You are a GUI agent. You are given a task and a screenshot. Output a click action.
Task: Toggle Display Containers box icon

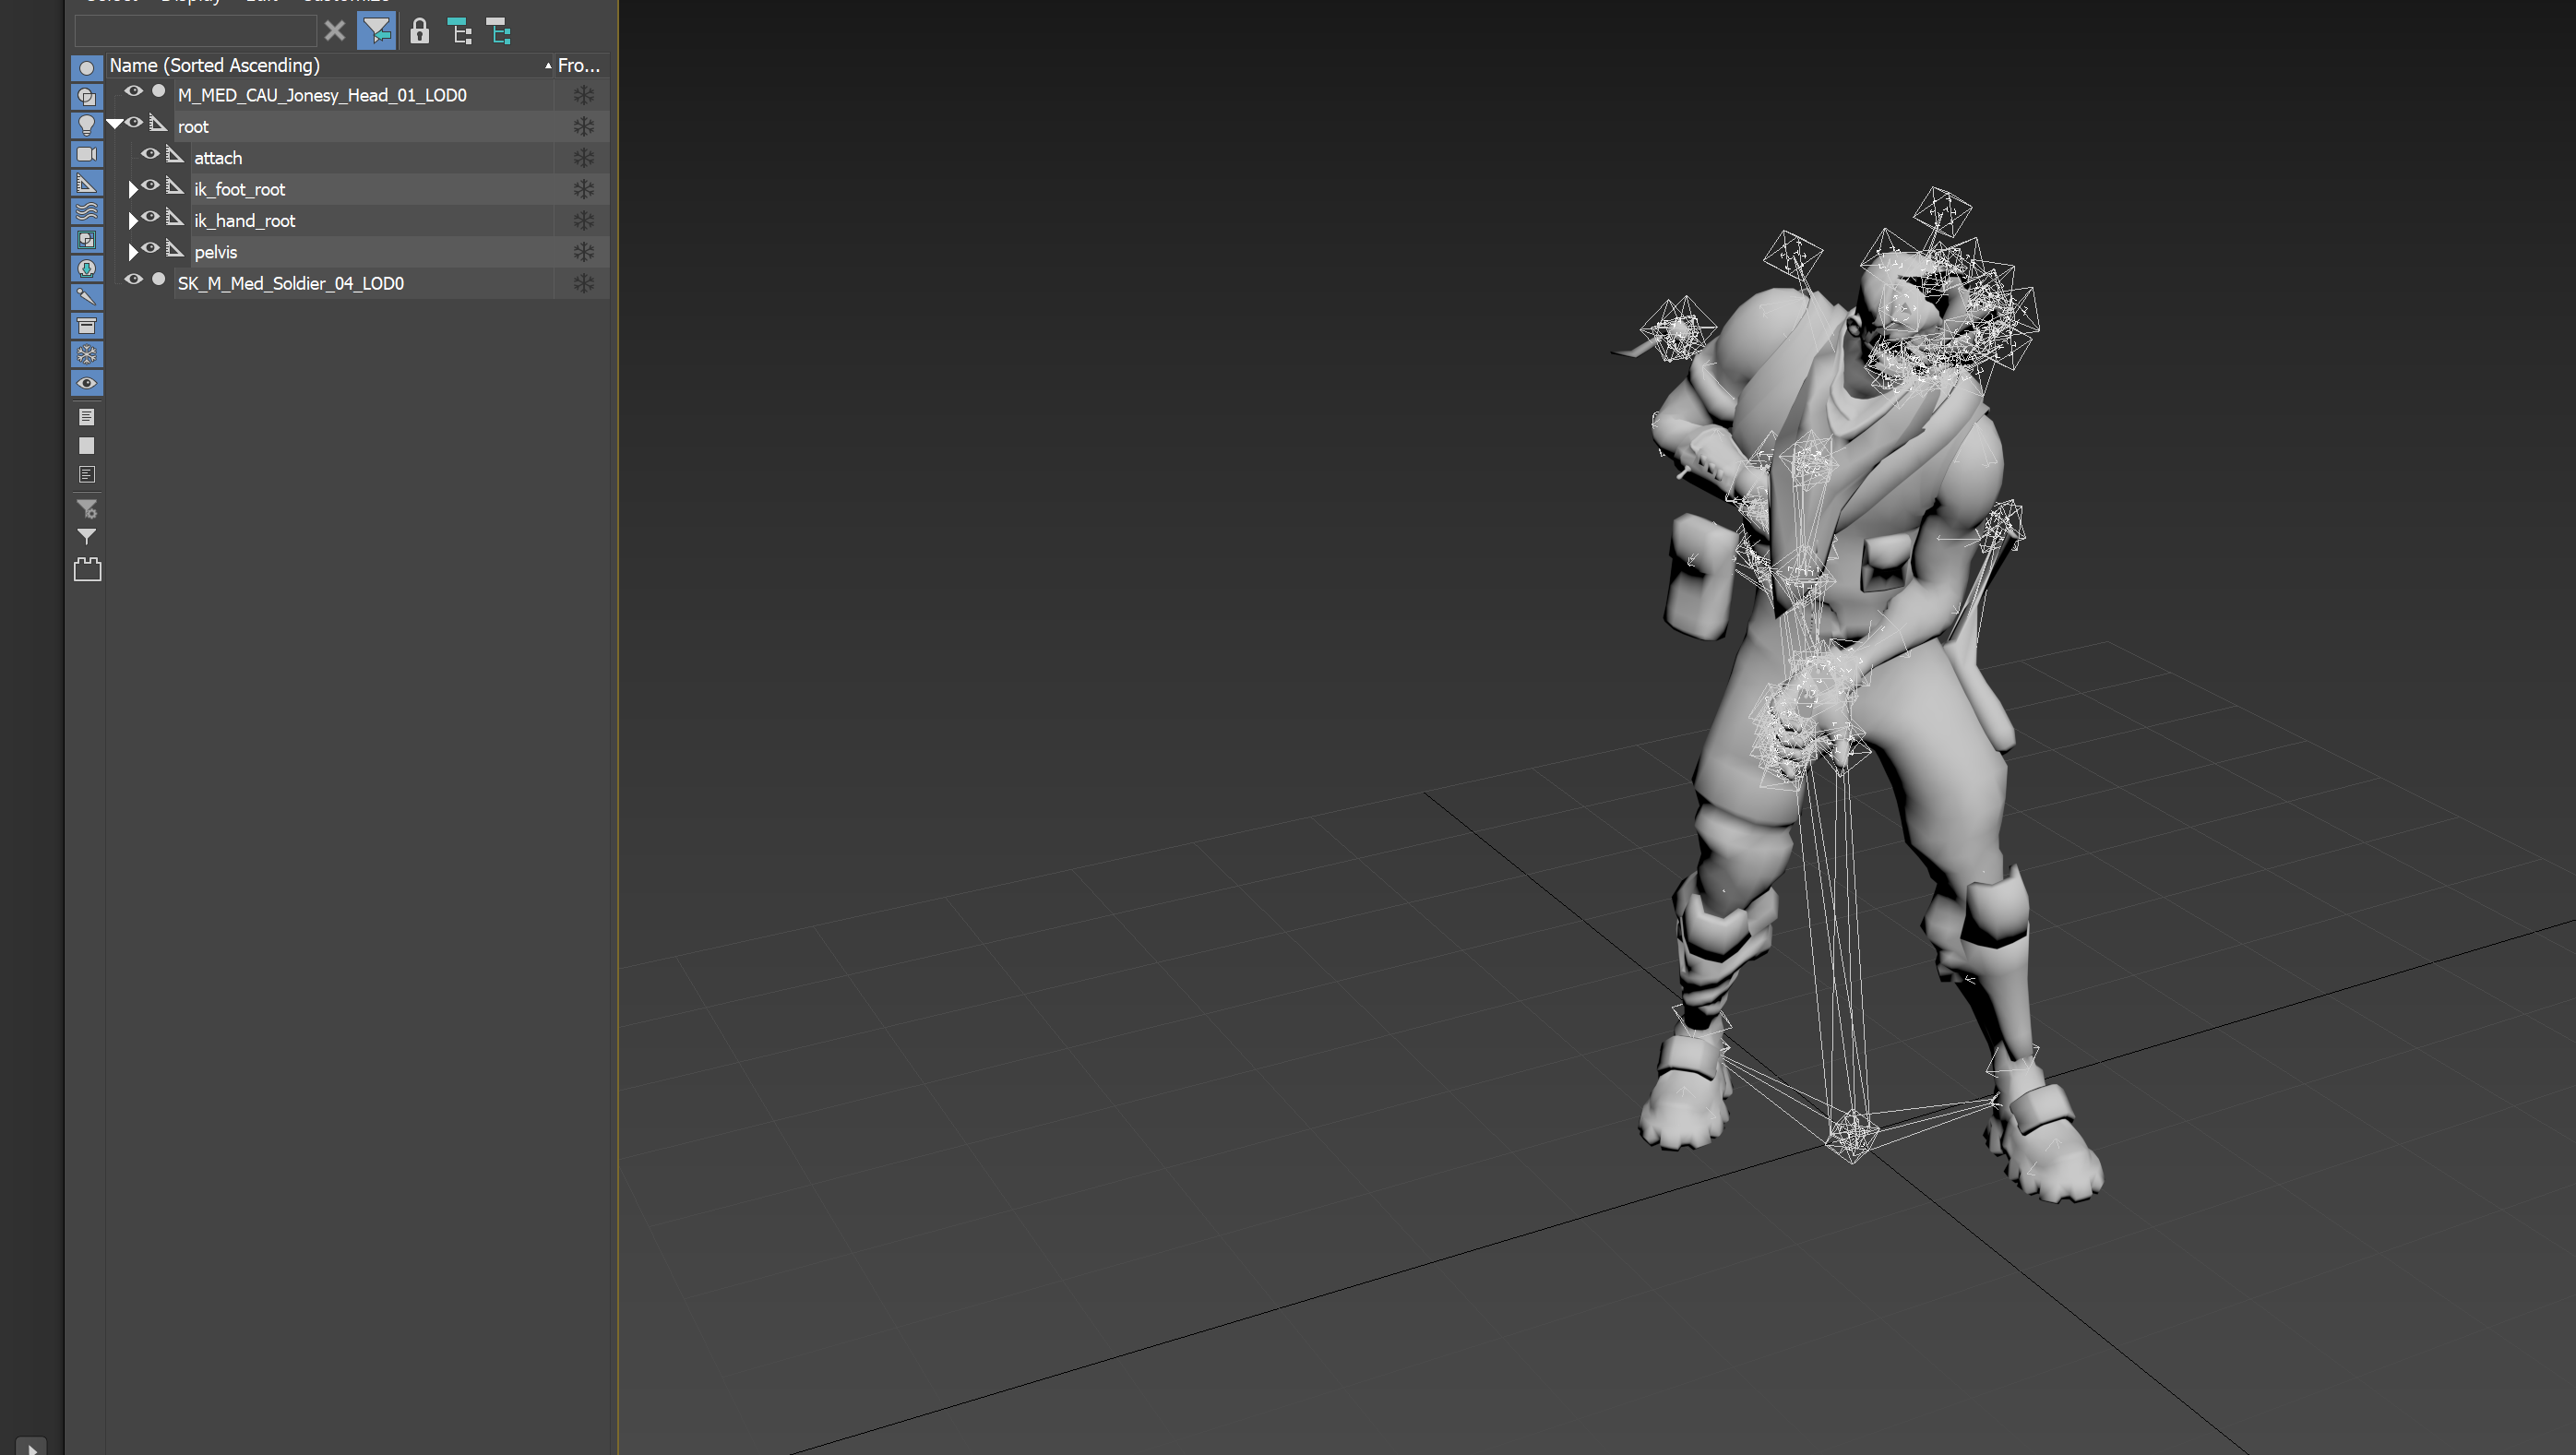click(x=87, y=325)
